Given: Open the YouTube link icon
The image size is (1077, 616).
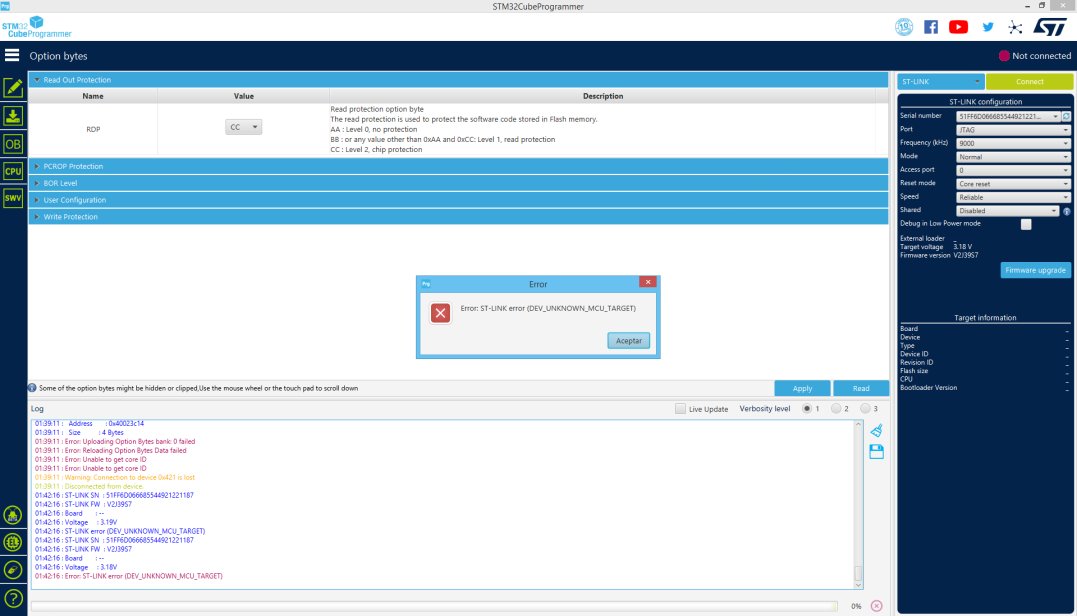Looking at the screenshot, I should [958, 27].
